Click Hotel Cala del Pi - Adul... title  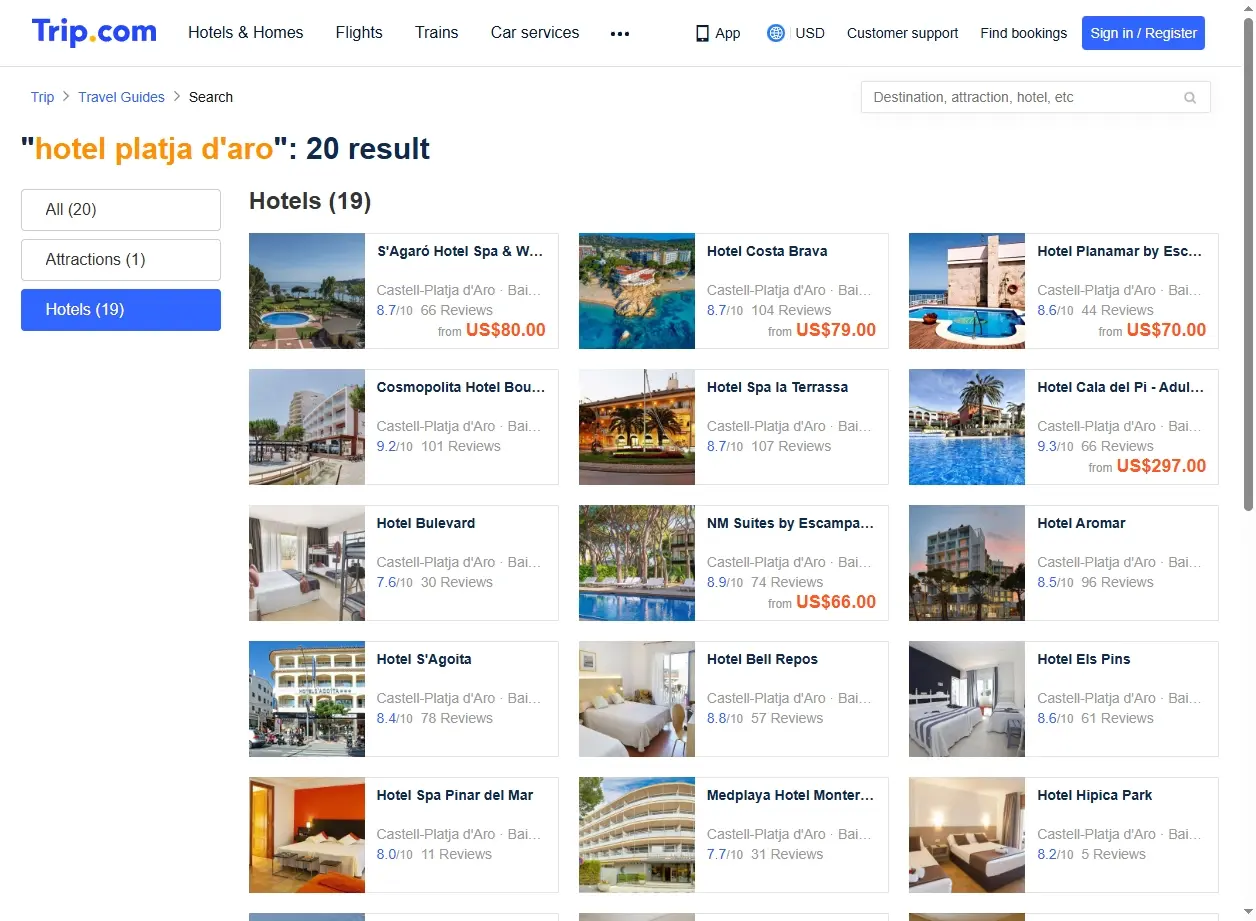(1121, 387)
